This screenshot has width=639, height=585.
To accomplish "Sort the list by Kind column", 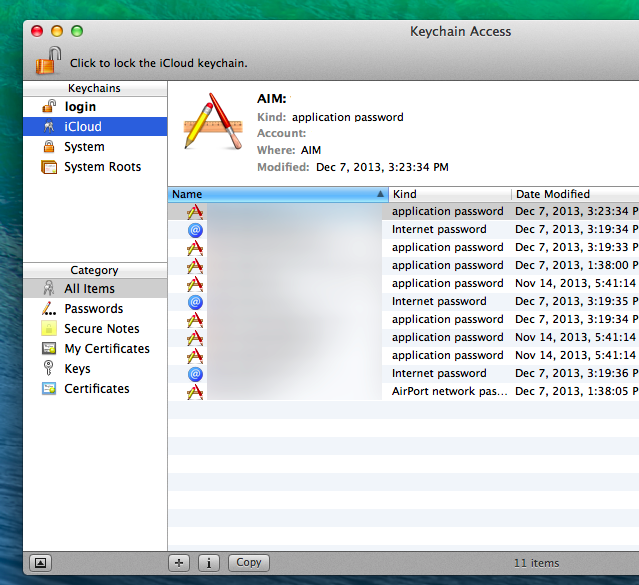I will click(450, 194).
